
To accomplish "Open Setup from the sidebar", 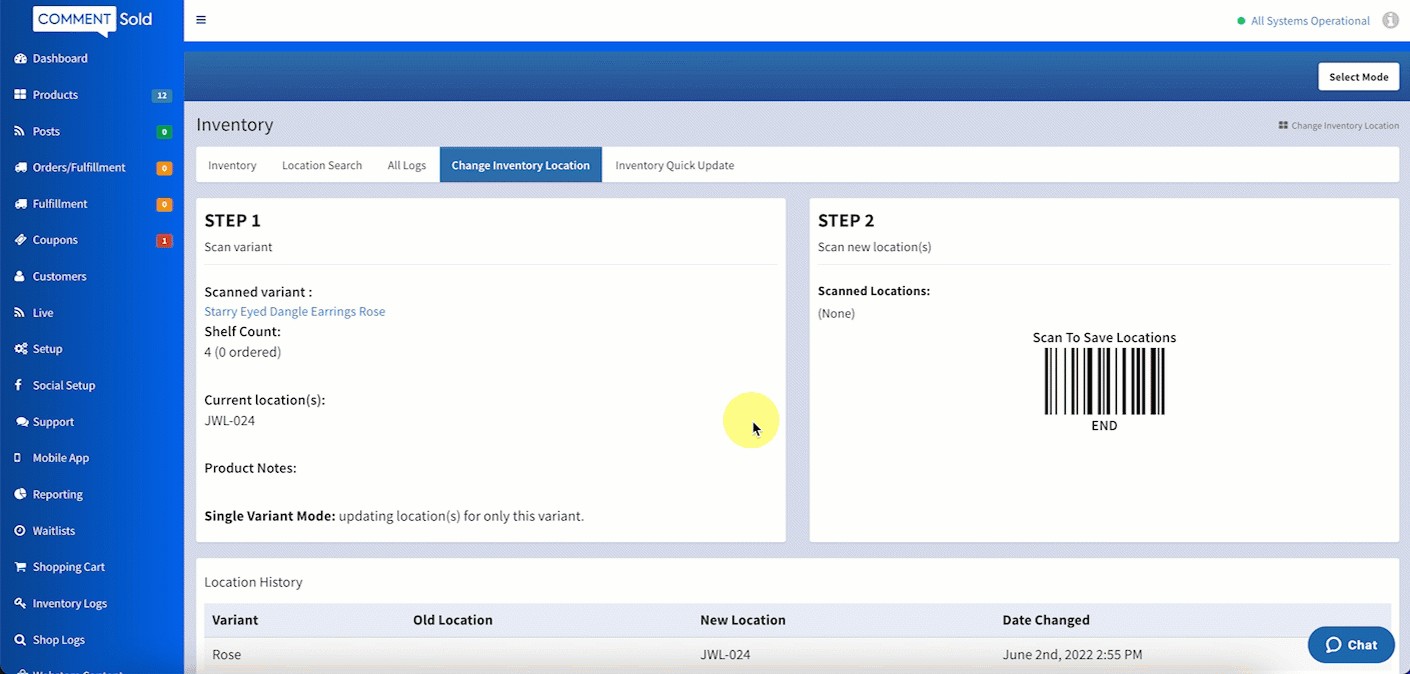I will click(x=45, y=348).
